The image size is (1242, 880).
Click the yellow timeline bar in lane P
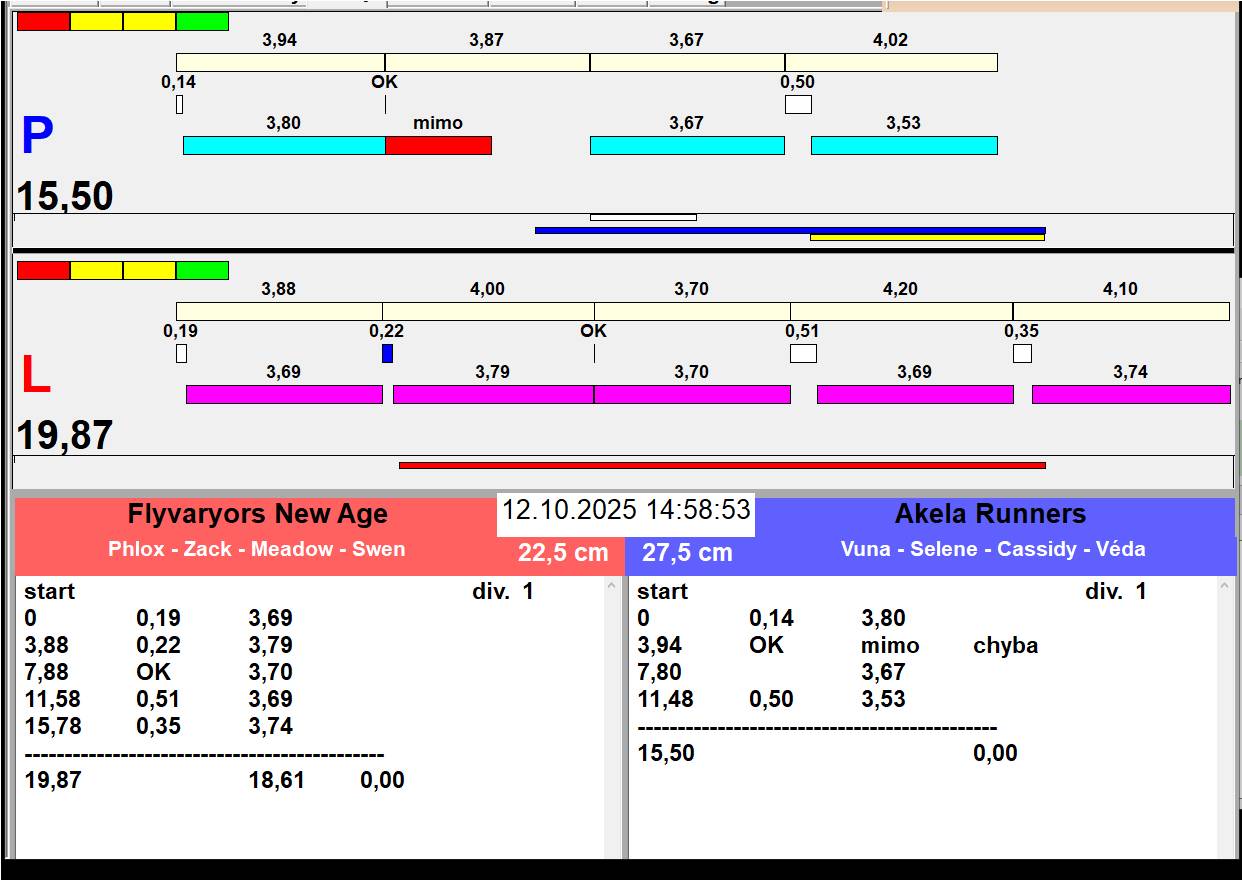tap(927, 238)
